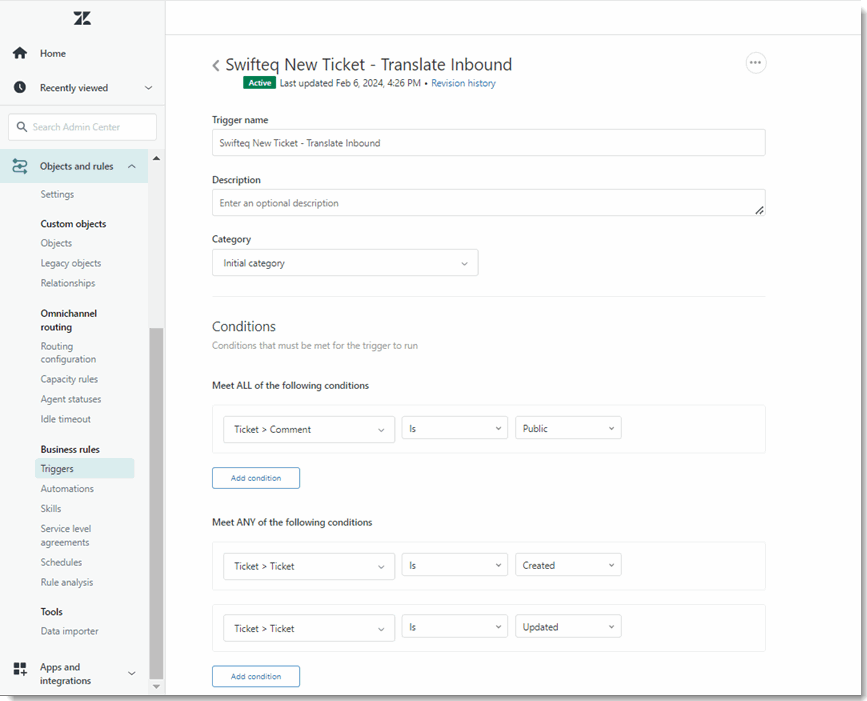Click the search magnifier icon
Viewport: 867px width, 701px height.
pos(22,127)
